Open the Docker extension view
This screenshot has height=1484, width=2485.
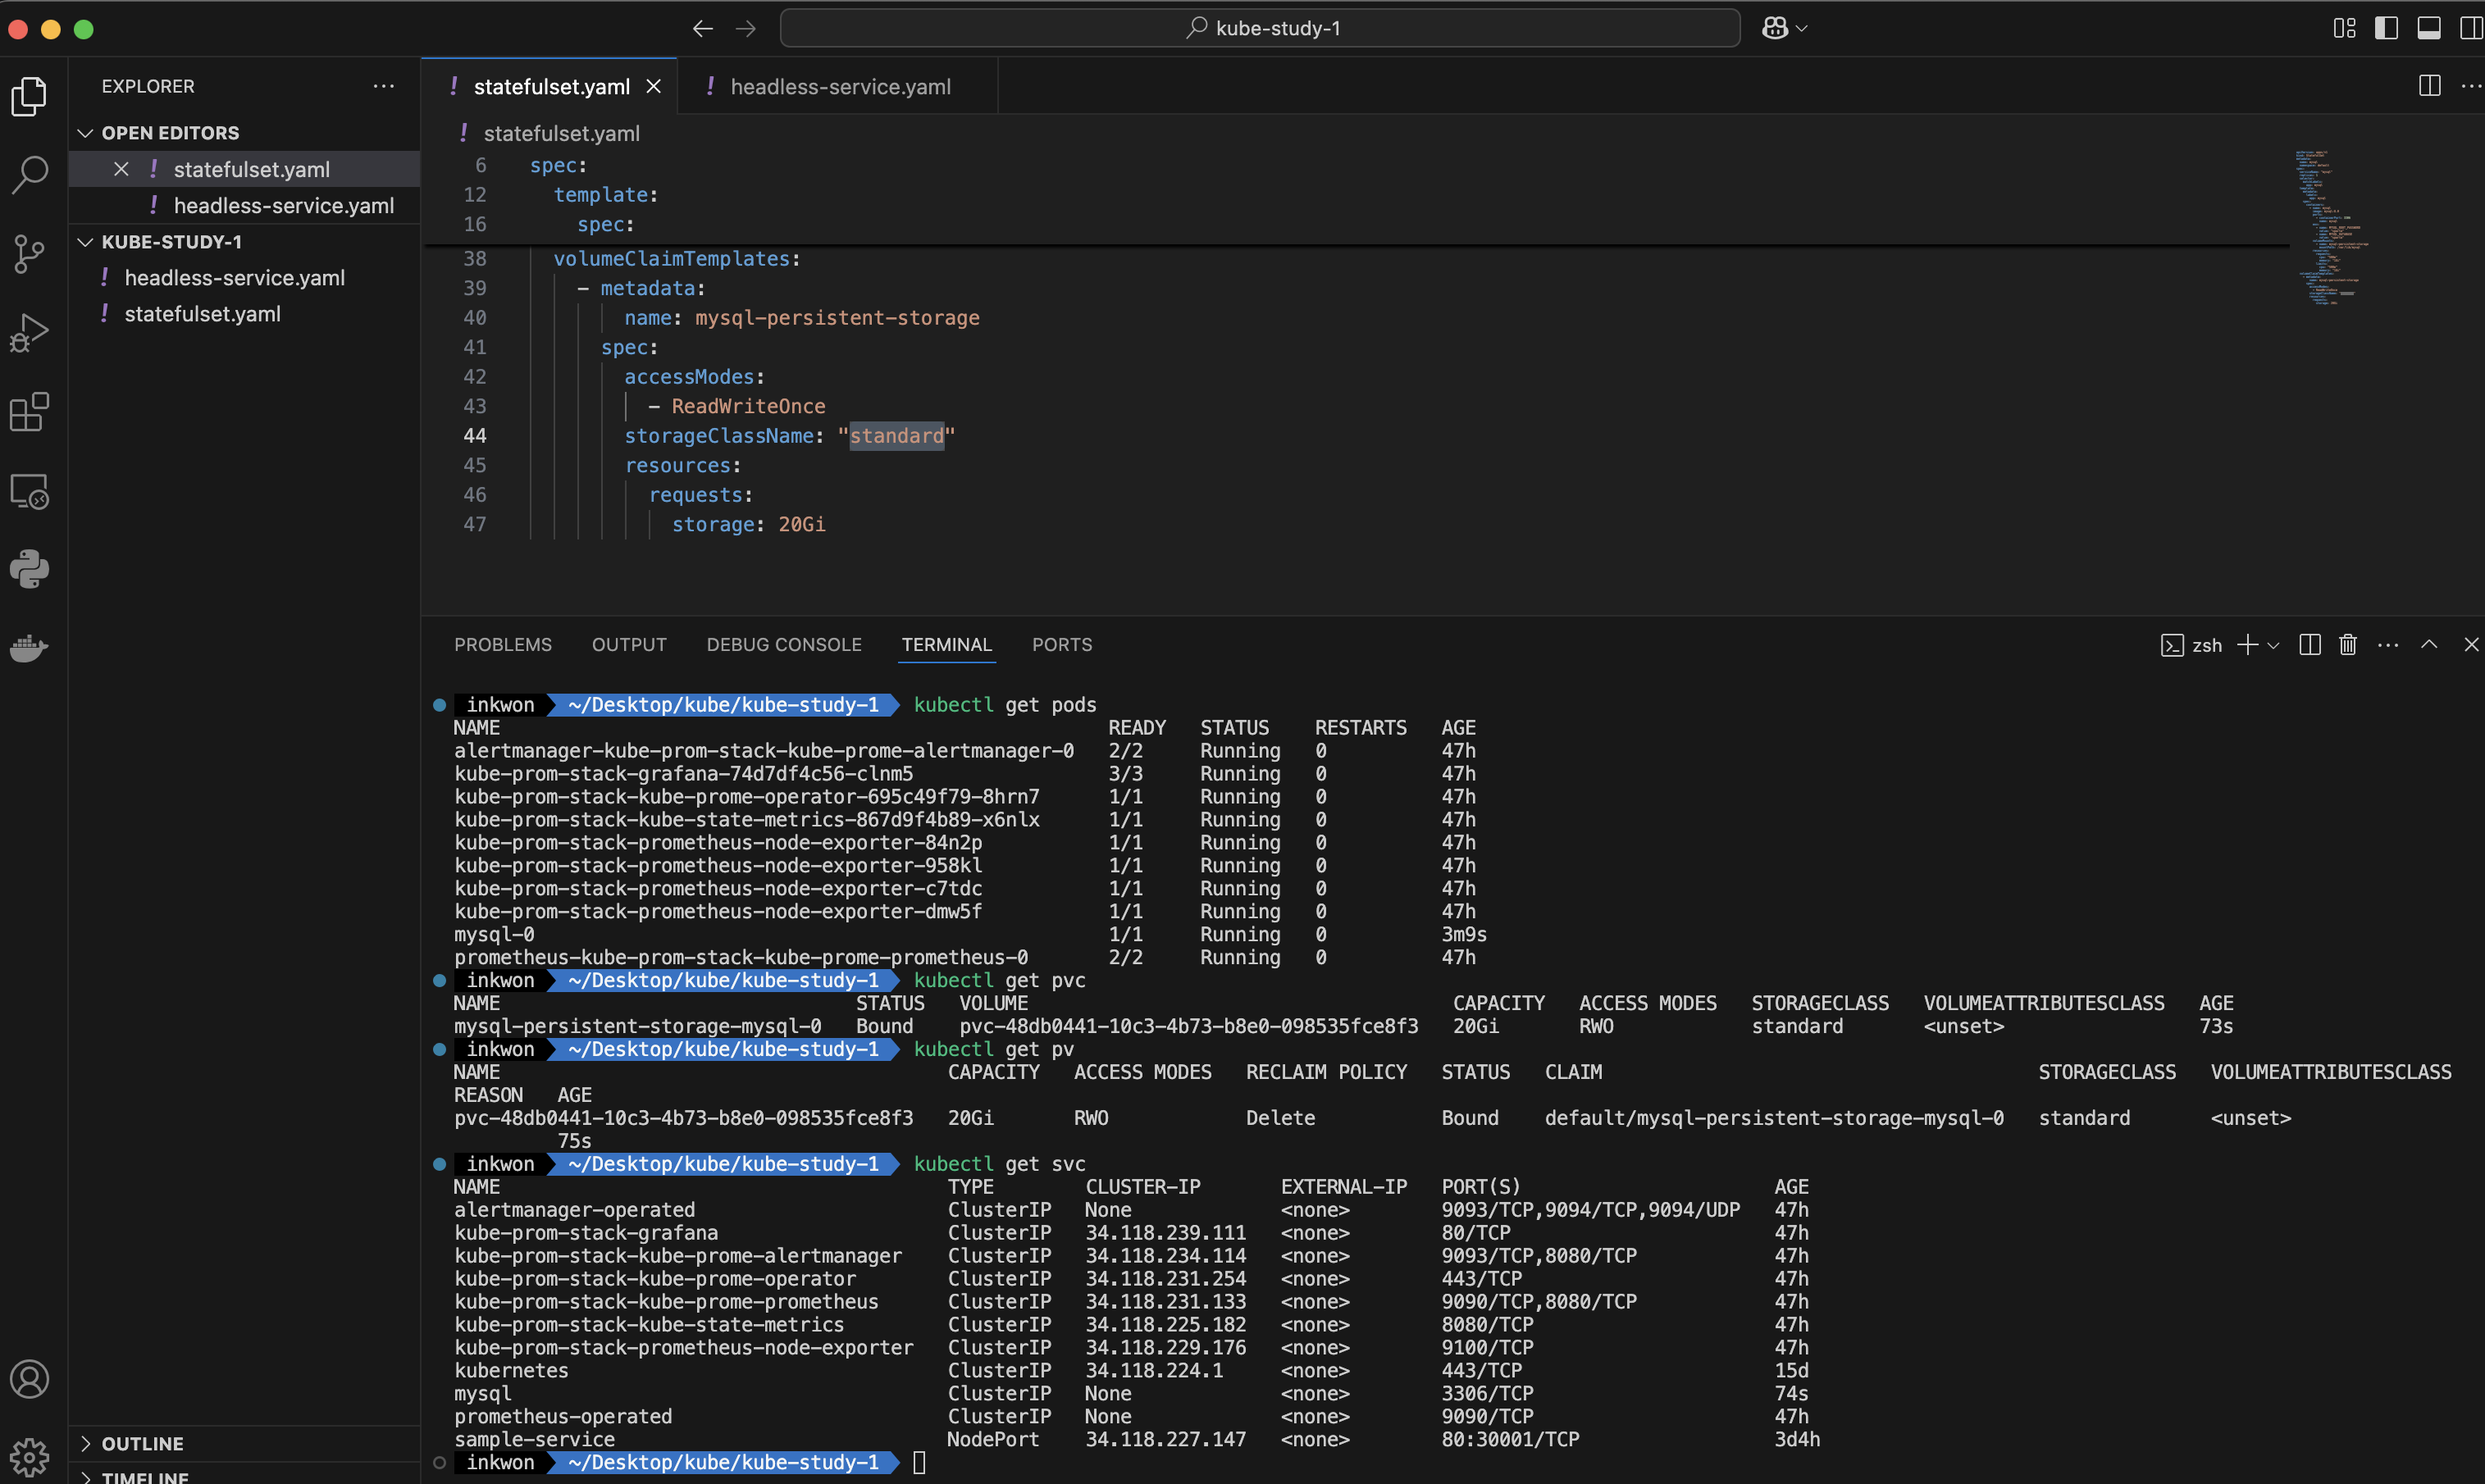29,648
